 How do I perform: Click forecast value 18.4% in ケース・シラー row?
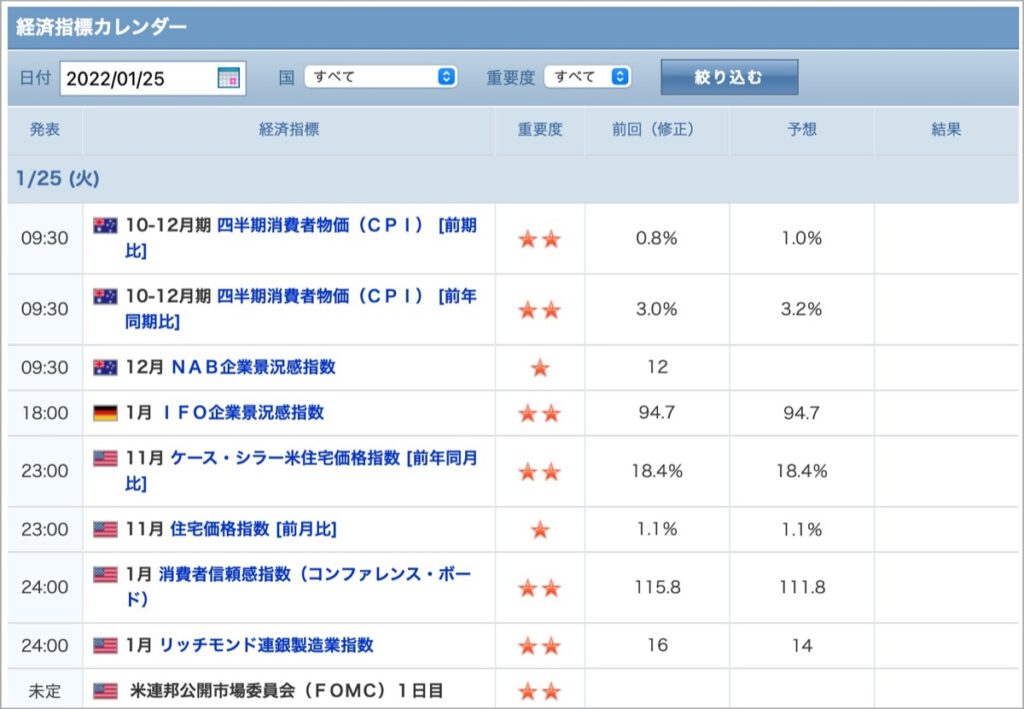point(802,471)
